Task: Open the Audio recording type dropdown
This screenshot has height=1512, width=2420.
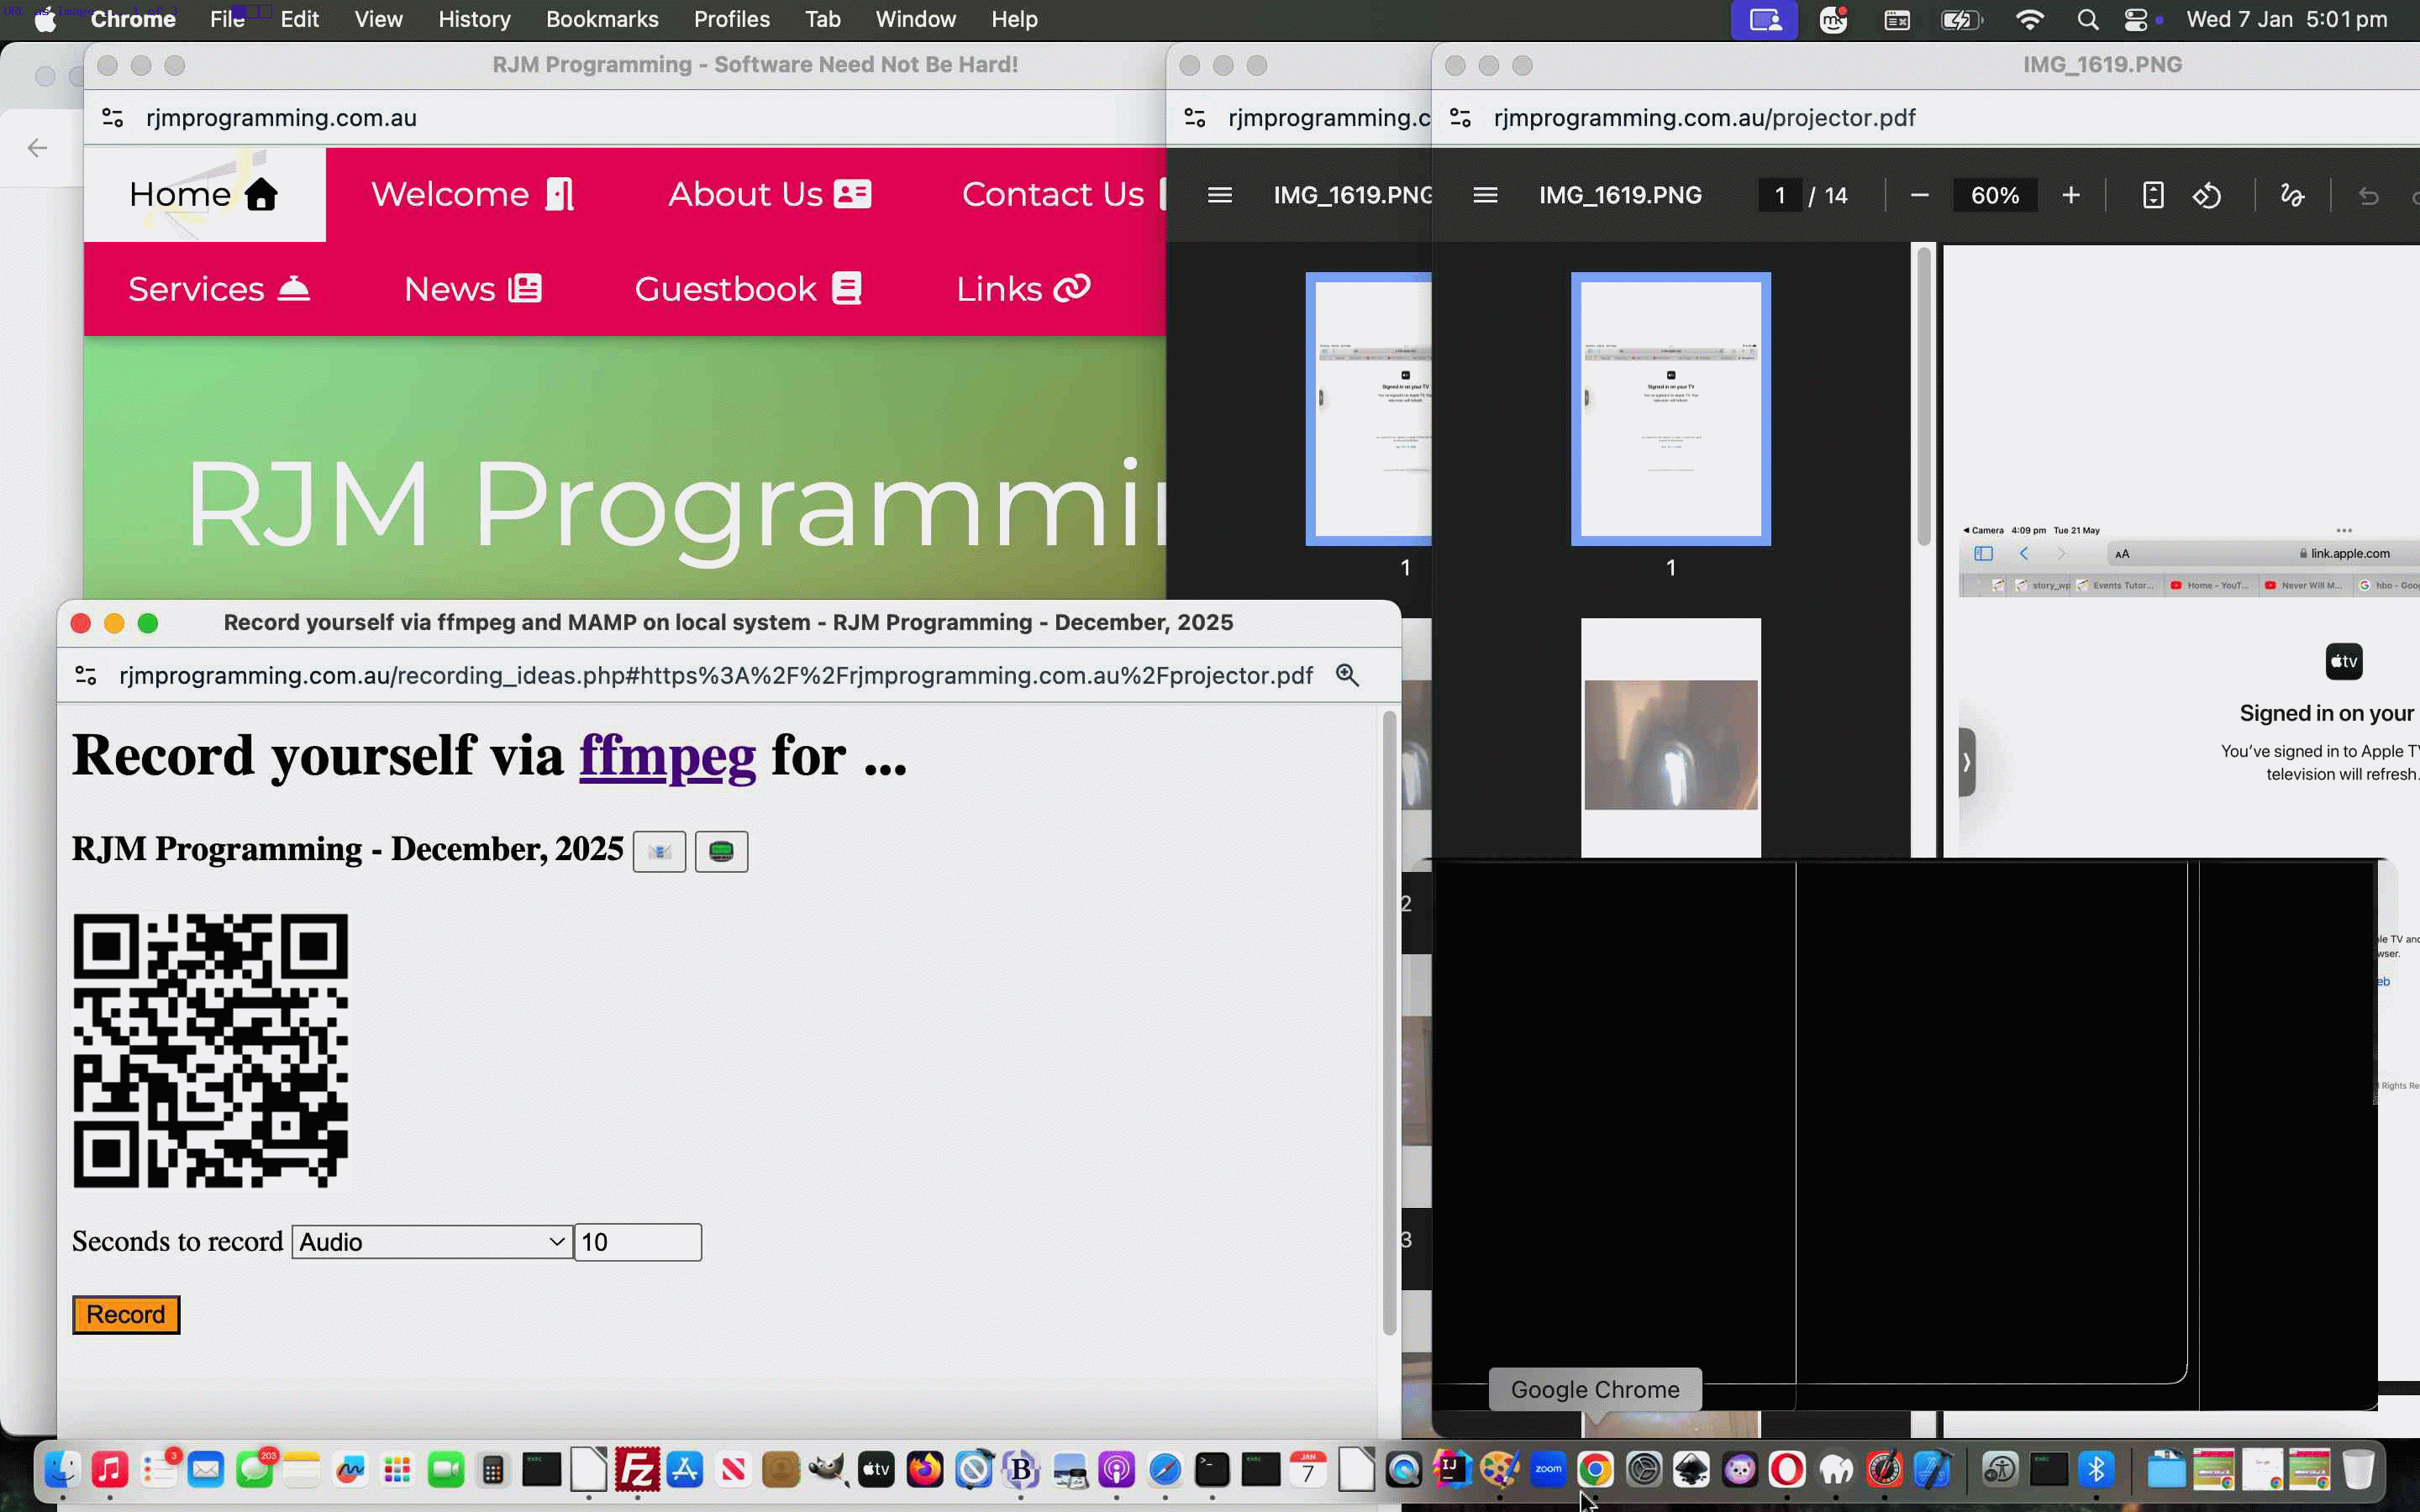Action: 430,1242
